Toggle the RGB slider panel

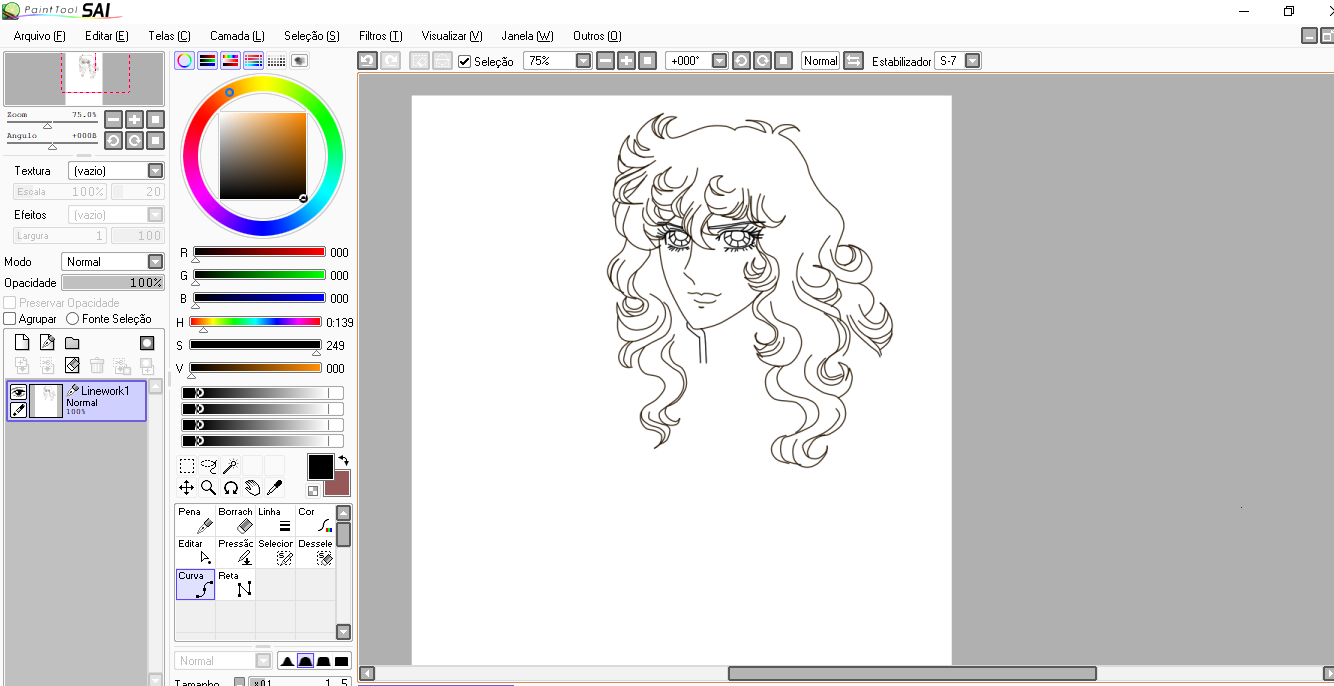[x=208, y=60]
